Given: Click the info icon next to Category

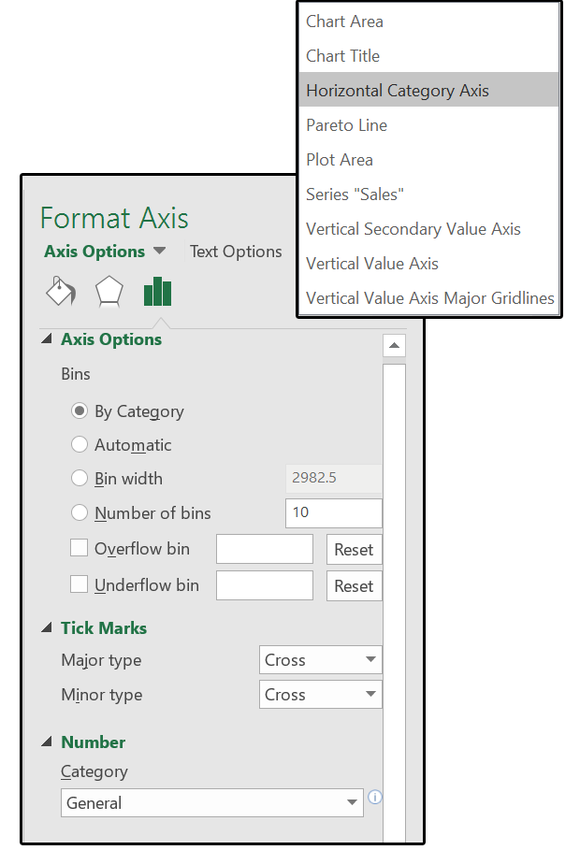Looking at the screenshot, I should (375, 797).
